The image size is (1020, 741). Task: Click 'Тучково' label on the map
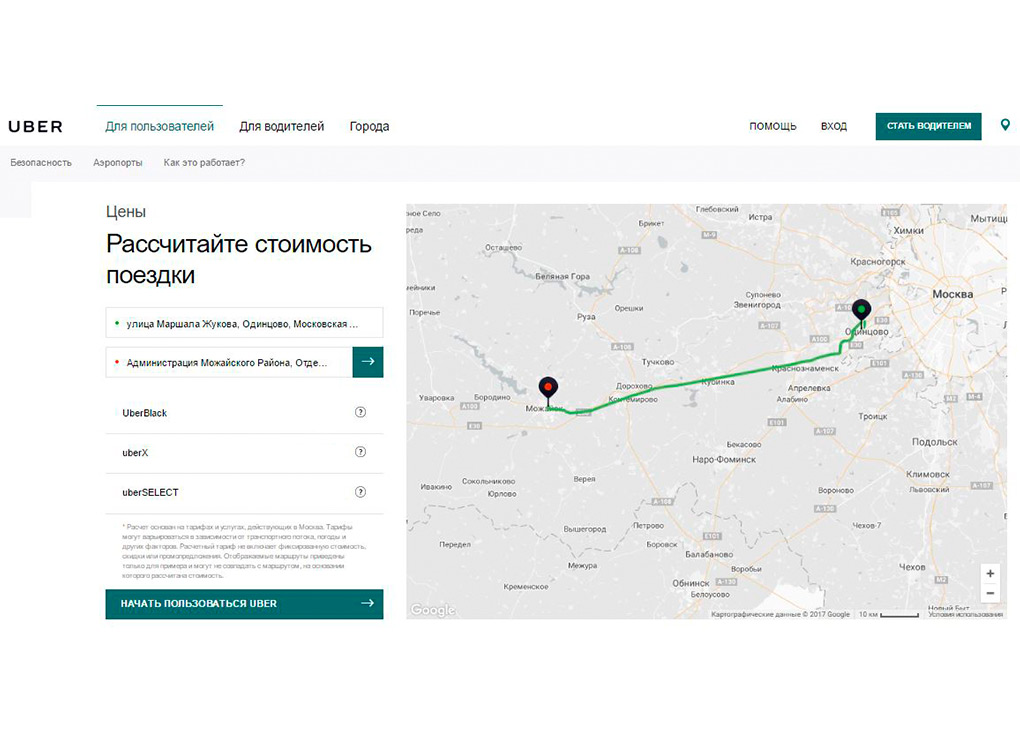pyautogui.click(x=658, y=362)
